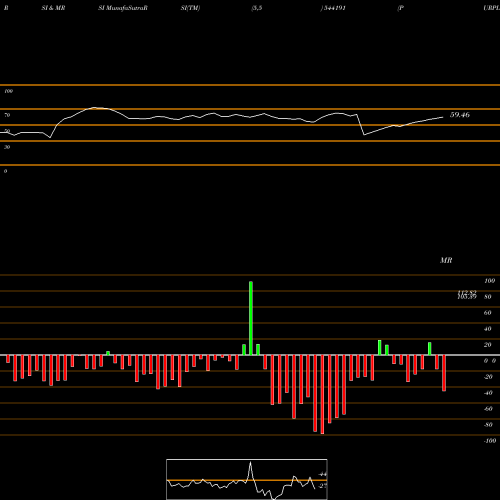Click the SI & MR header text
The width and height of the screenshot is (500, 500).
53,8
